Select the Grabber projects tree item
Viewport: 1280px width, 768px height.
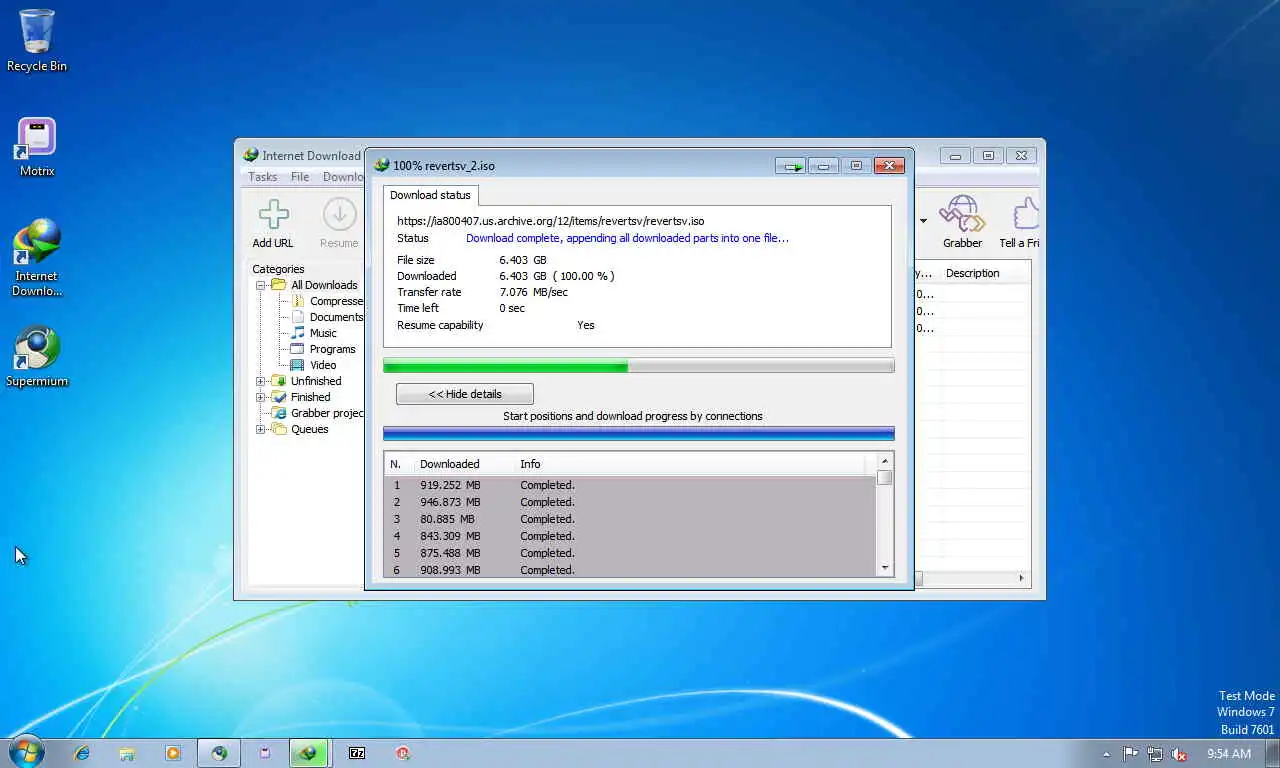click(x=327, y=413)
